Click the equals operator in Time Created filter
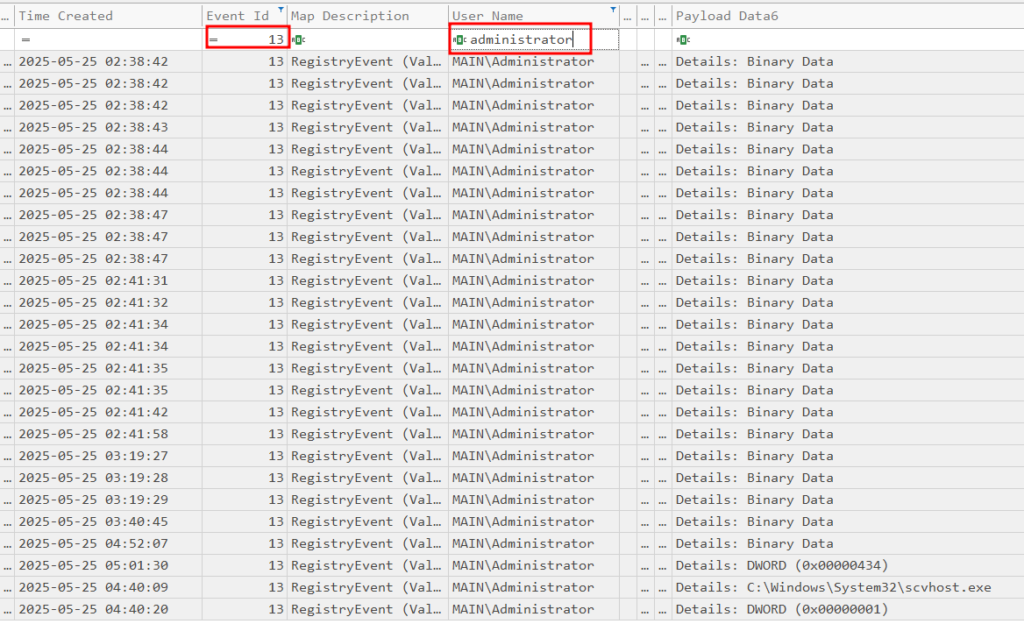1024x624 pixels. tap(26, 40)
